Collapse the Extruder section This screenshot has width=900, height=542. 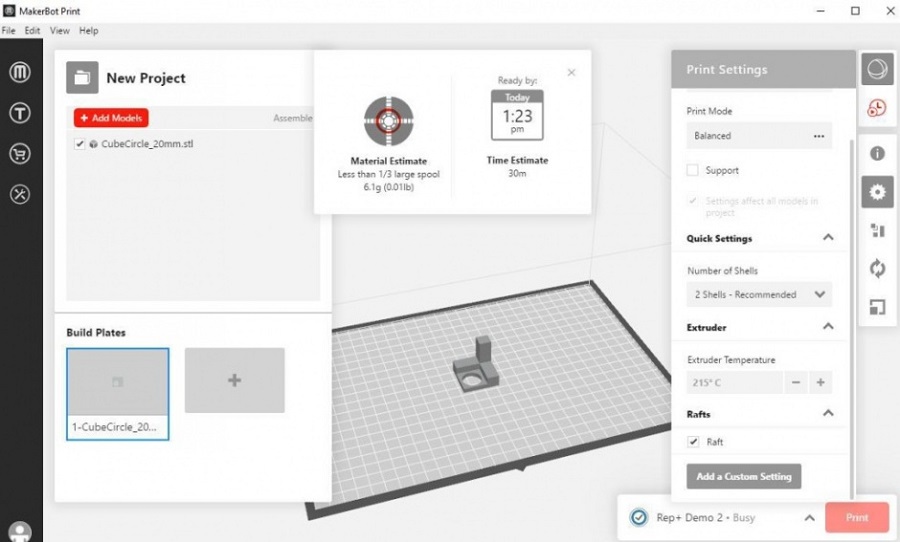click(x=828, y=326)
